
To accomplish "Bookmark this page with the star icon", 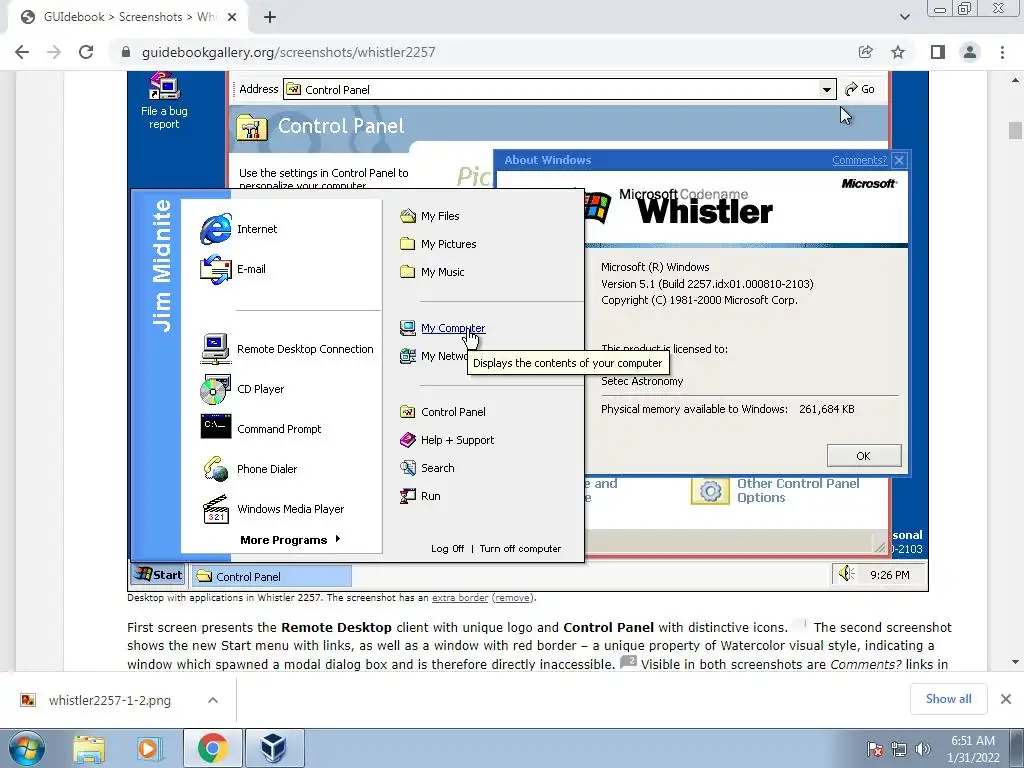I will click(x=898, y=52).
